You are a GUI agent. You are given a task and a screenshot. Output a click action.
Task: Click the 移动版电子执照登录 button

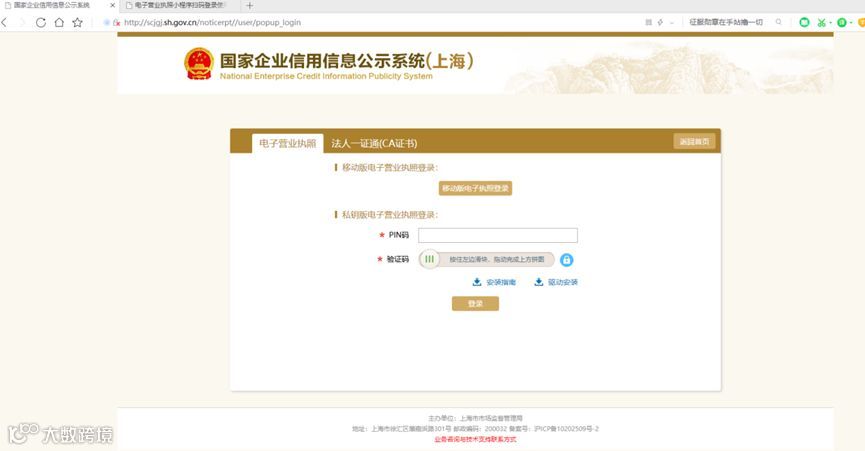click(x=476, y=189)
